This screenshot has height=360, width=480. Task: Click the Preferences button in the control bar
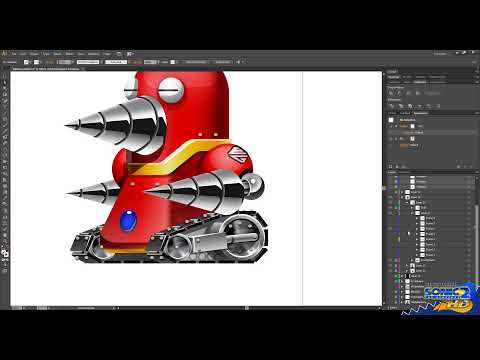222,62
